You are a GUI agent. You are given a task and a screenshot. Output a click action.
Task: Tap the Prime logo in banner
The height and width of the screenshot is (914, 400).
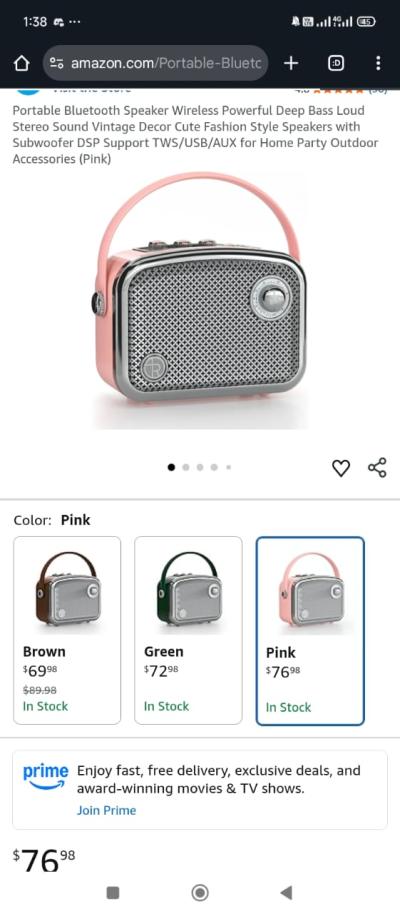coord(45,777)
